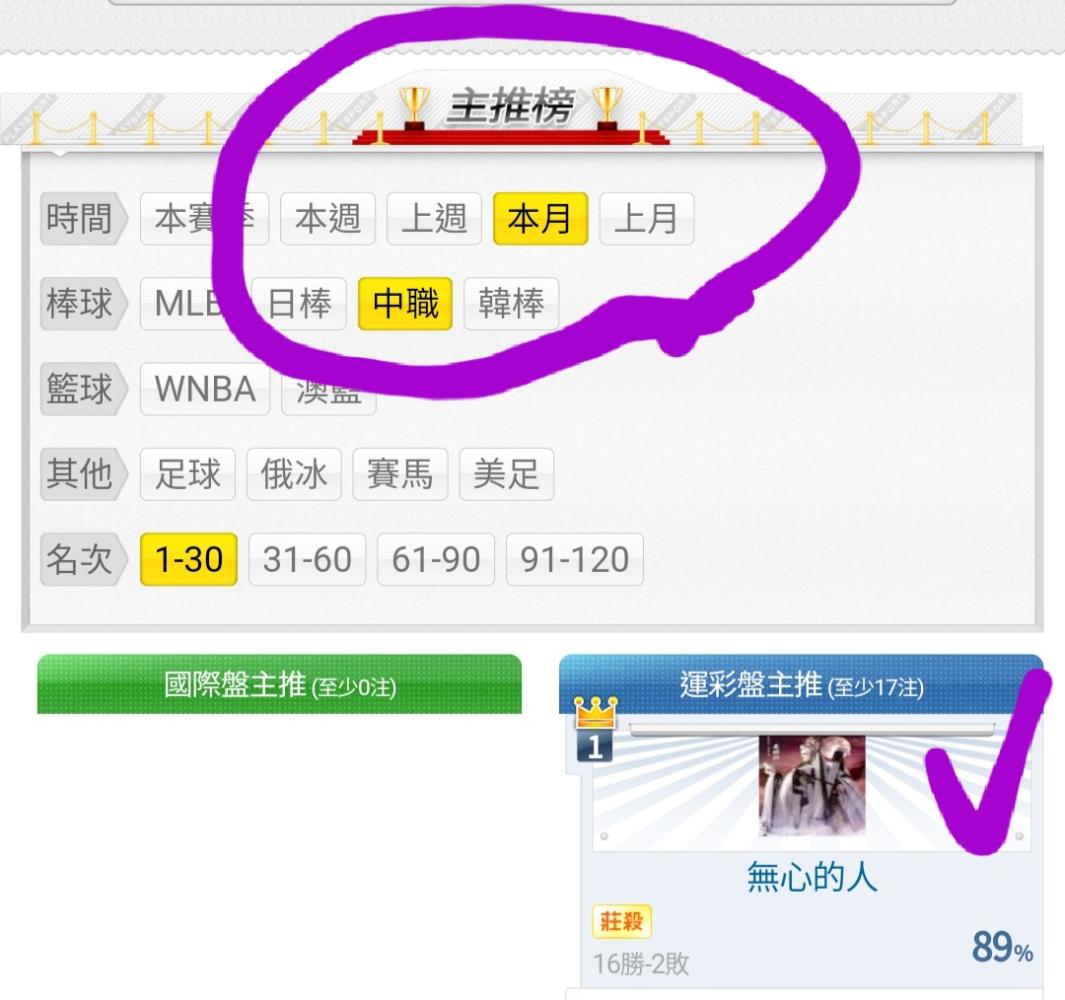Image resolution: width=1065 pixels, height=1000 pixels.
Task: Select the 上週 time filter
Action: click(434, 219)
